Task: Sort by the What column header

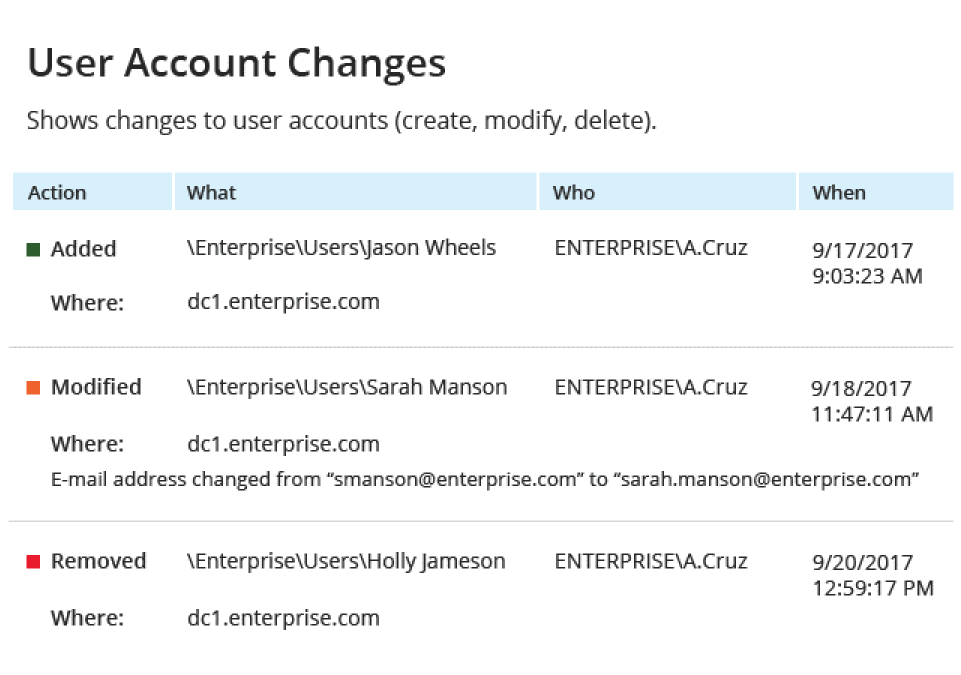Action: [211, 193]
